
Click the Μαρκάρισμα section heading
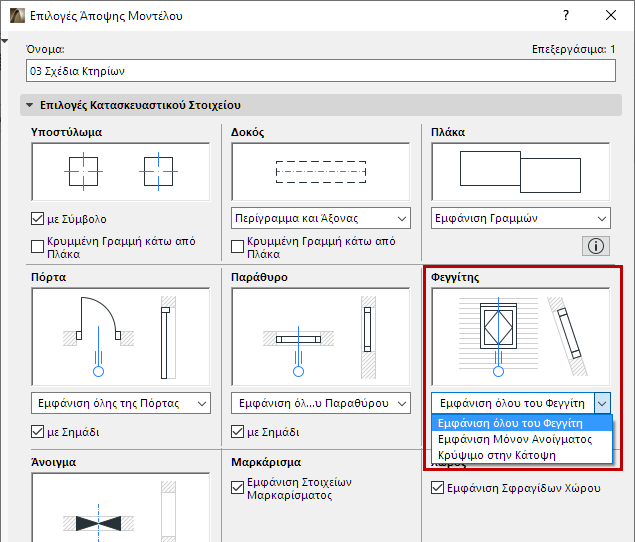266,462
